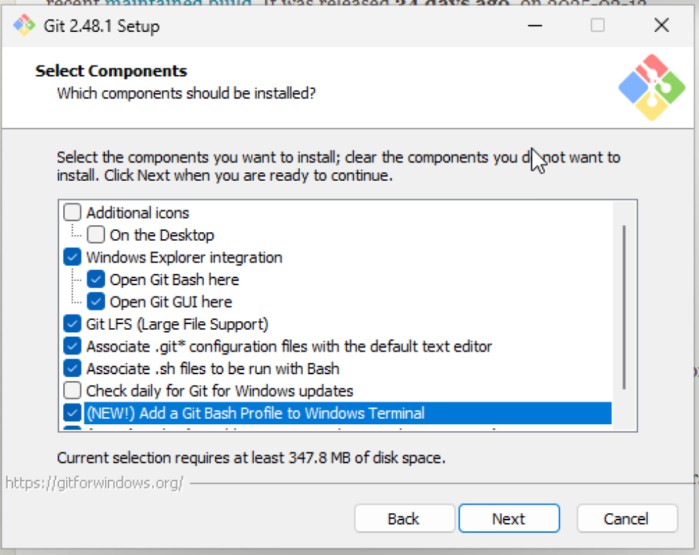Uncheck Associate .sh files with Bash
The height and width of the screenshot is (555, 699).
click(72, 369)
